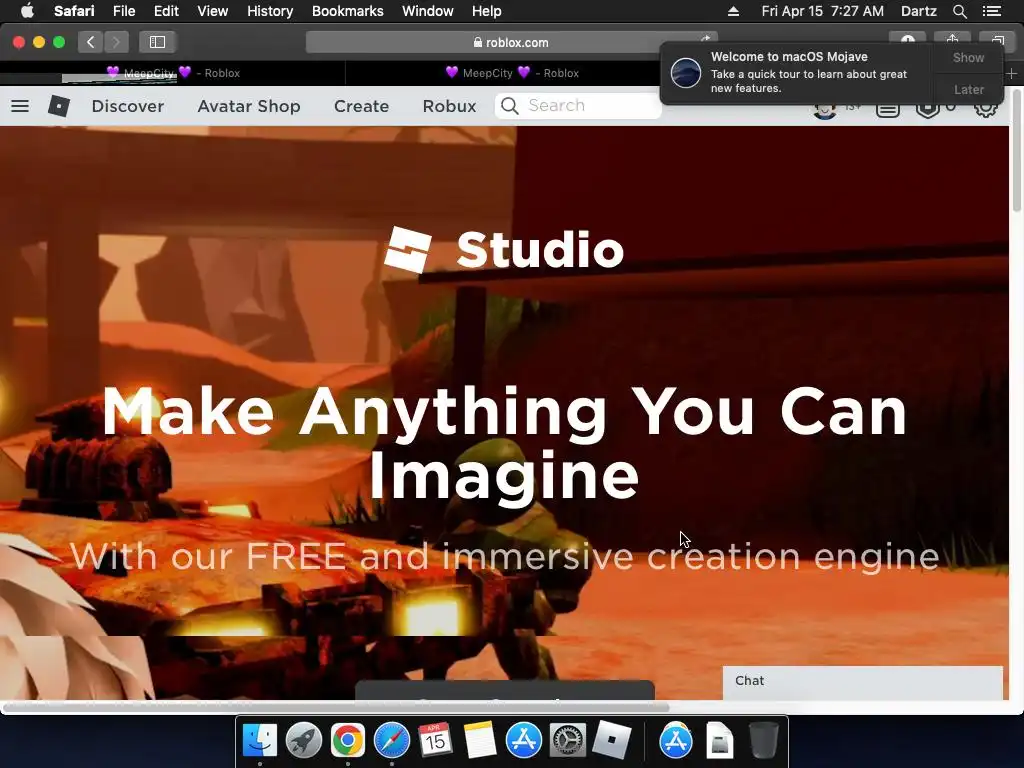Go forward with Safari's forward arrow

(116, 42)
